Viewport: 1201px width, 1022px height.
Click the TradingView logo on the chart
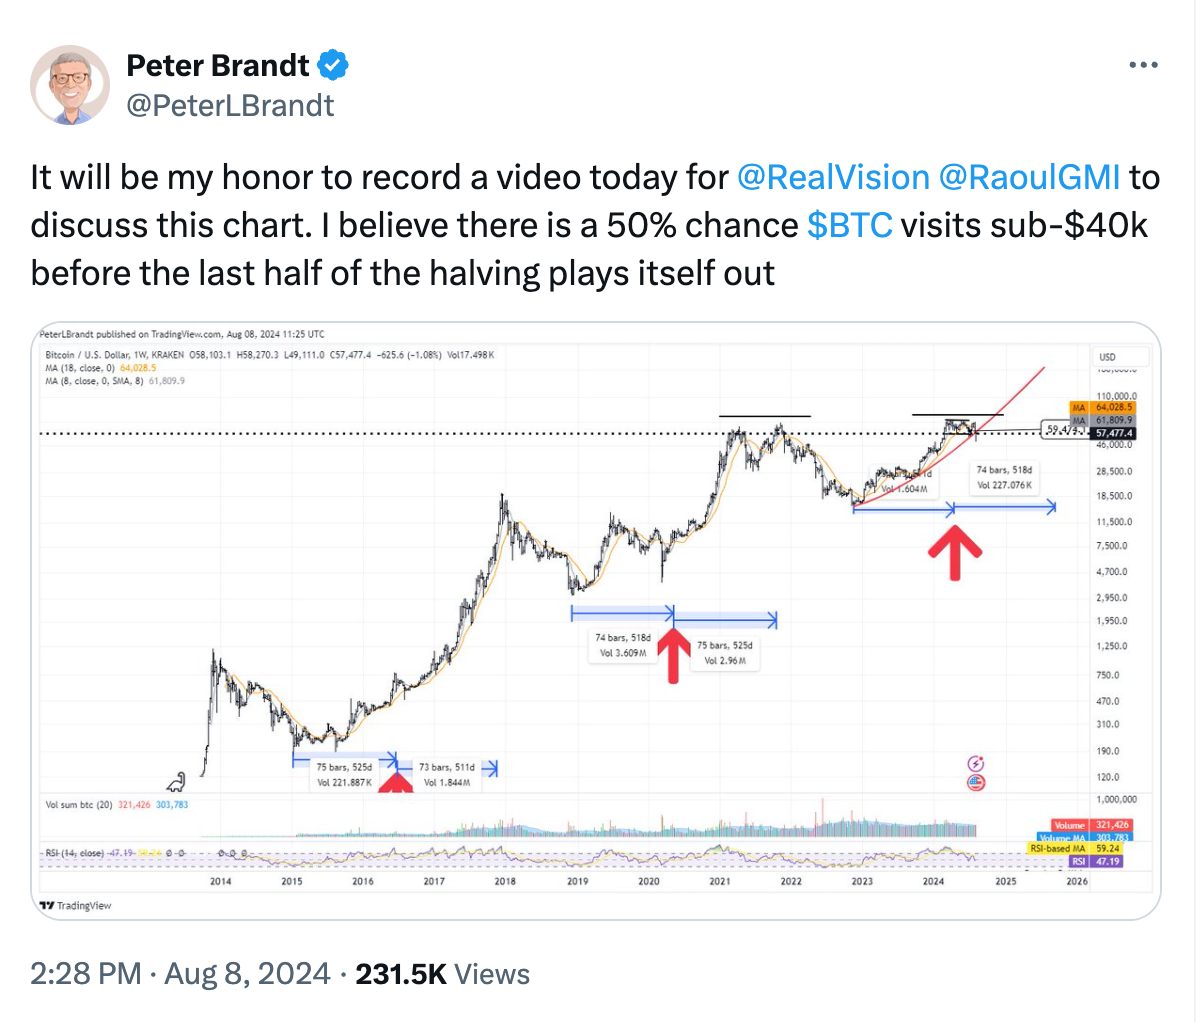[76, 905]
